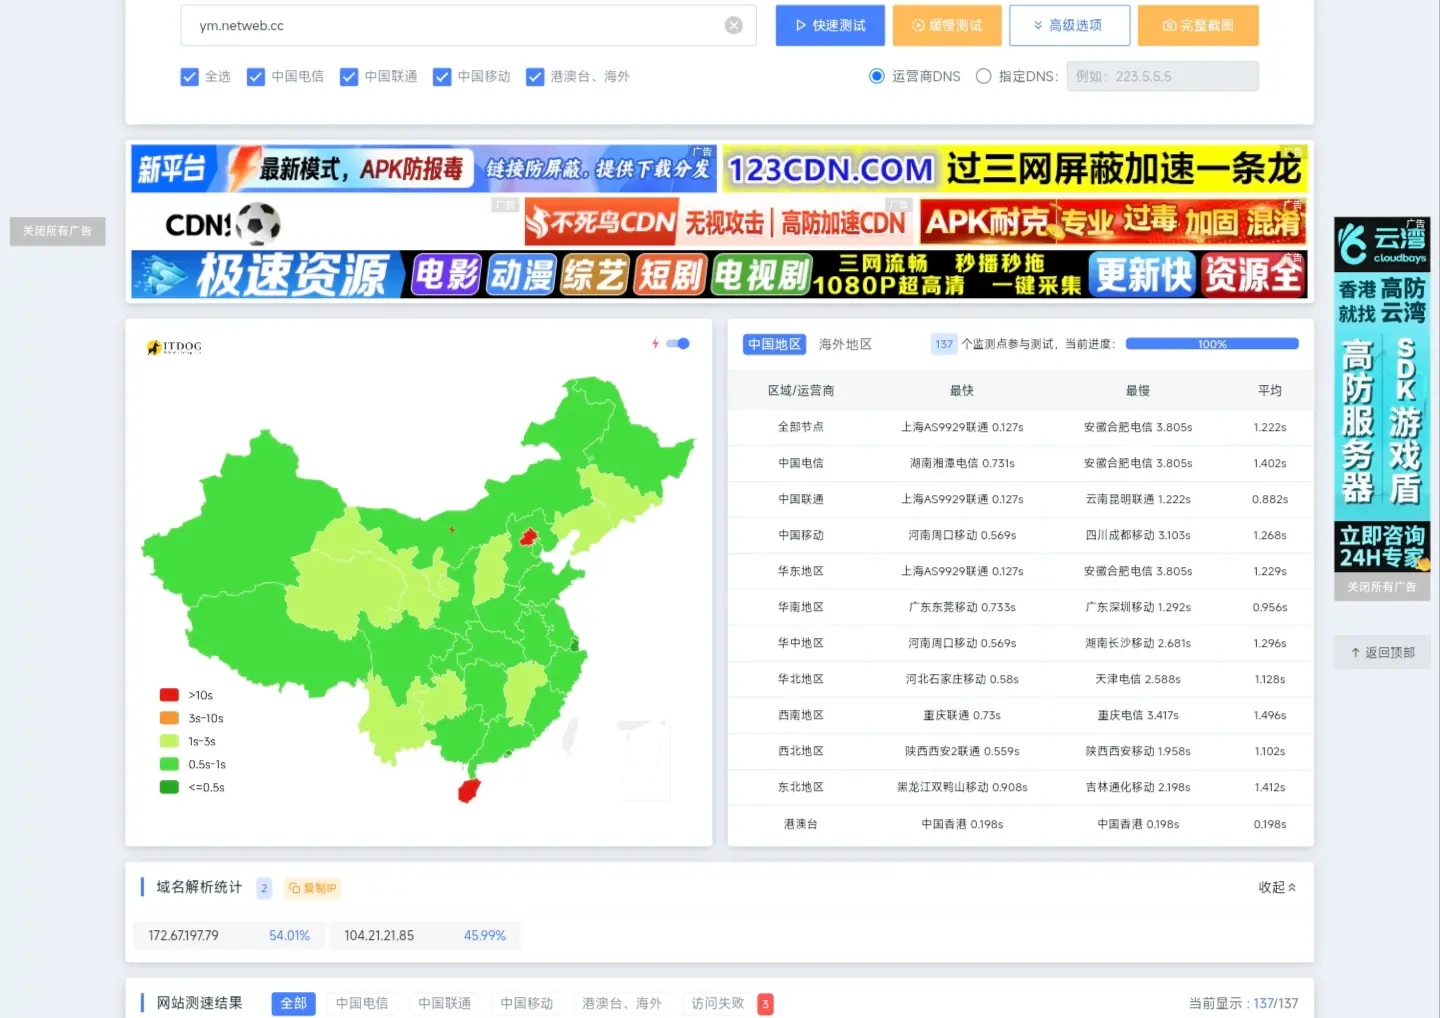Click the 华东地区 row label

tap(801, 571)
